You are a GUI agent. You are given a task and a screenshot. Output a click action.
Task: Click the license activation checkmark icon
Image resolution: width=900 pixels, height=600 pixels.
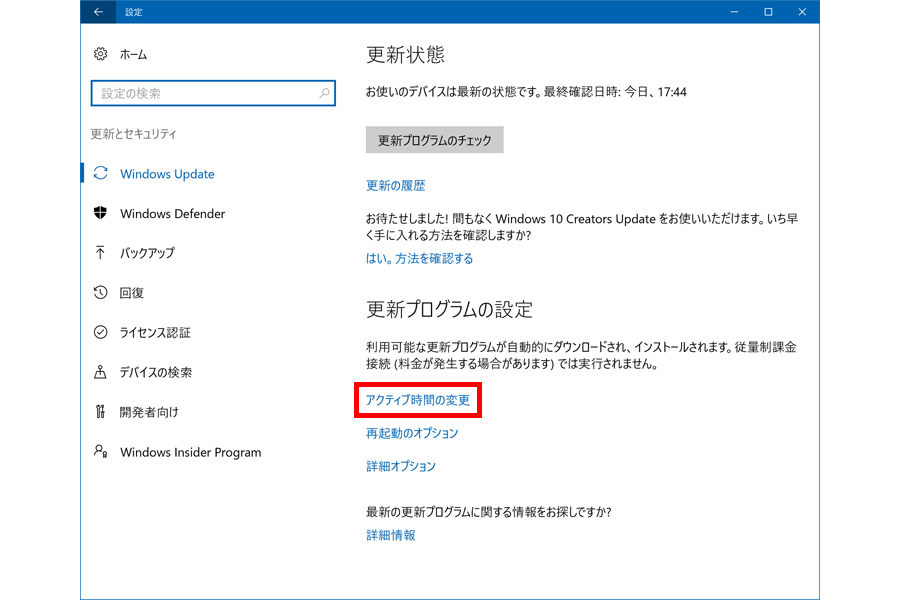pos(100,332)
